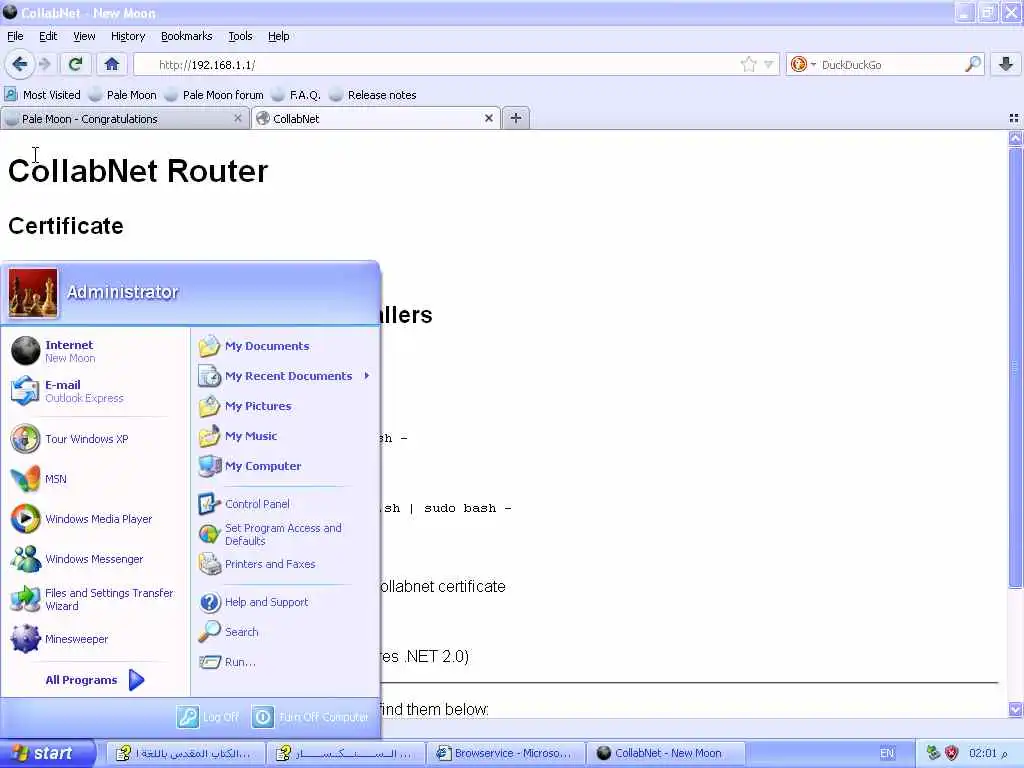This screenshot has height=768, width=1024.
Task: Click the Windows start button
Action: [x=47, y=753]
